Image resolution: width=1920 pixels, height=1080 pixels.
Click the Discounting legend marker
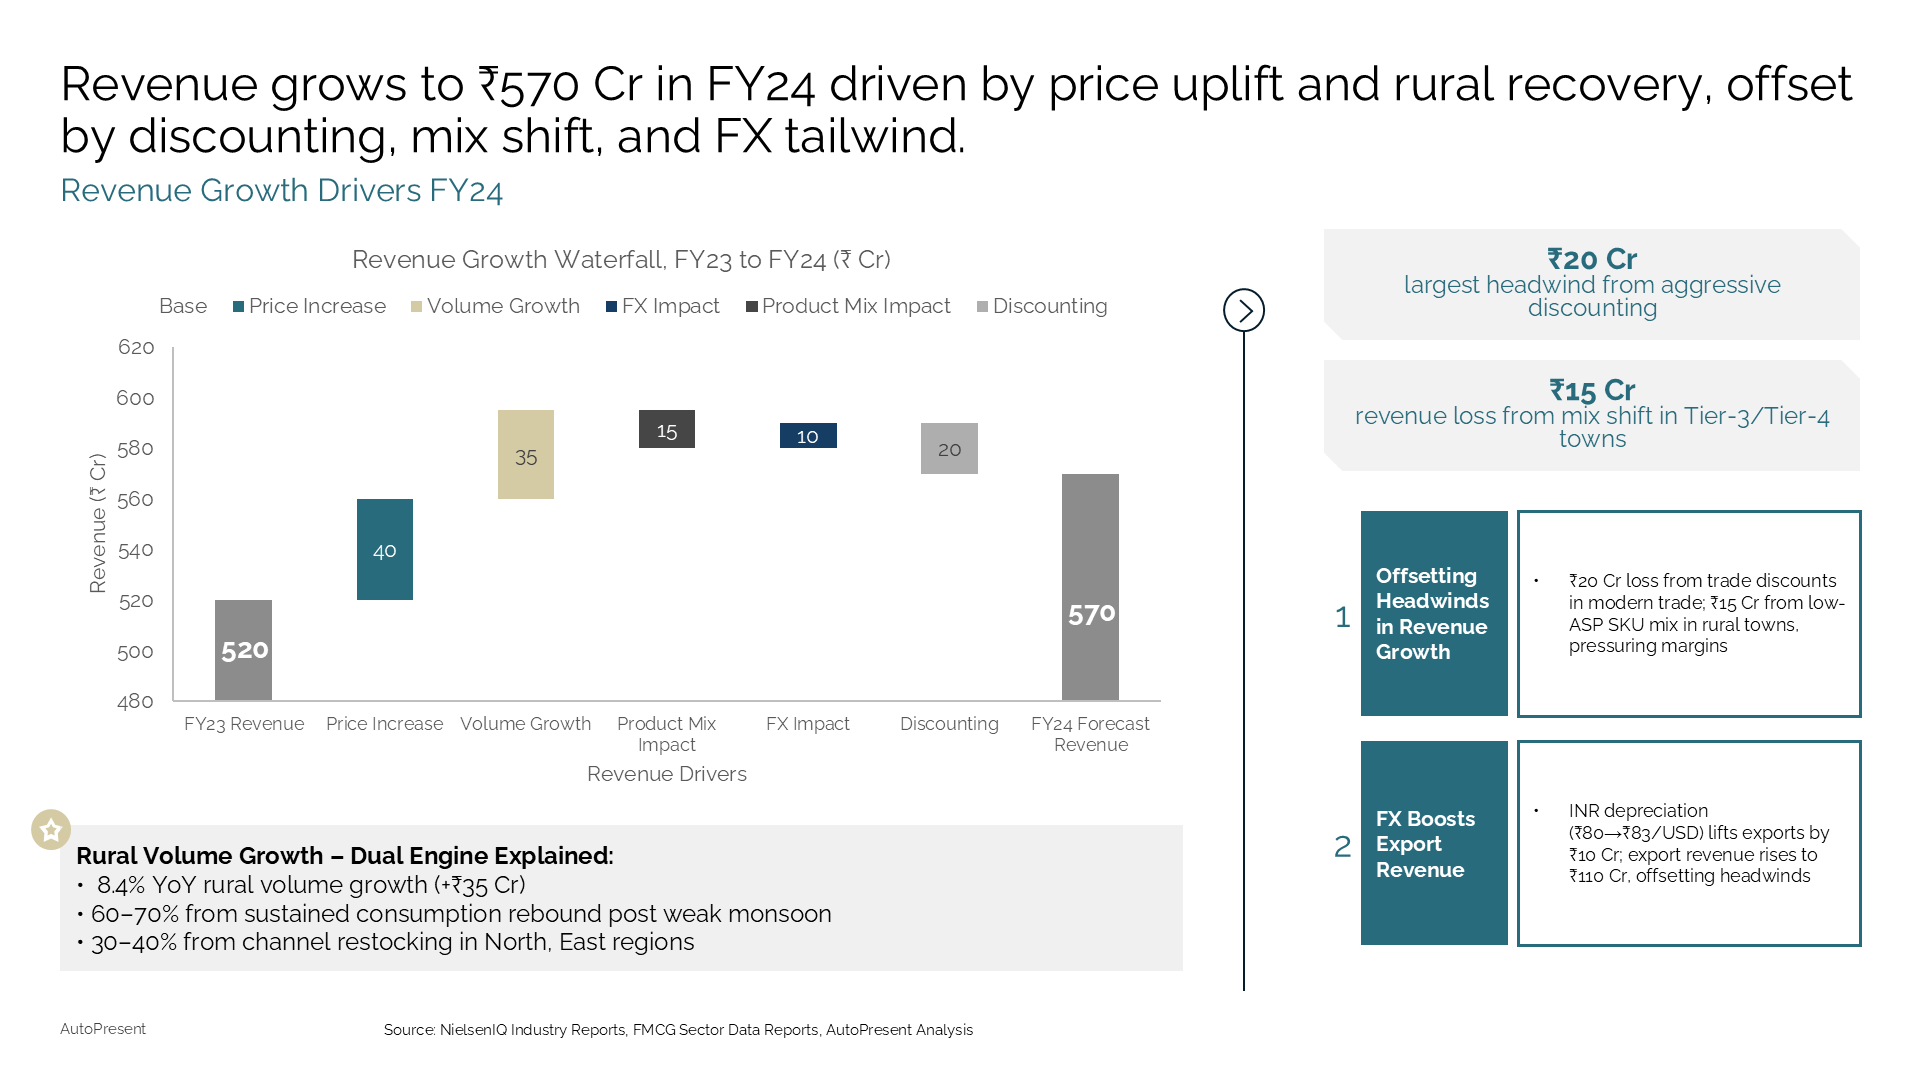point(982,307)
